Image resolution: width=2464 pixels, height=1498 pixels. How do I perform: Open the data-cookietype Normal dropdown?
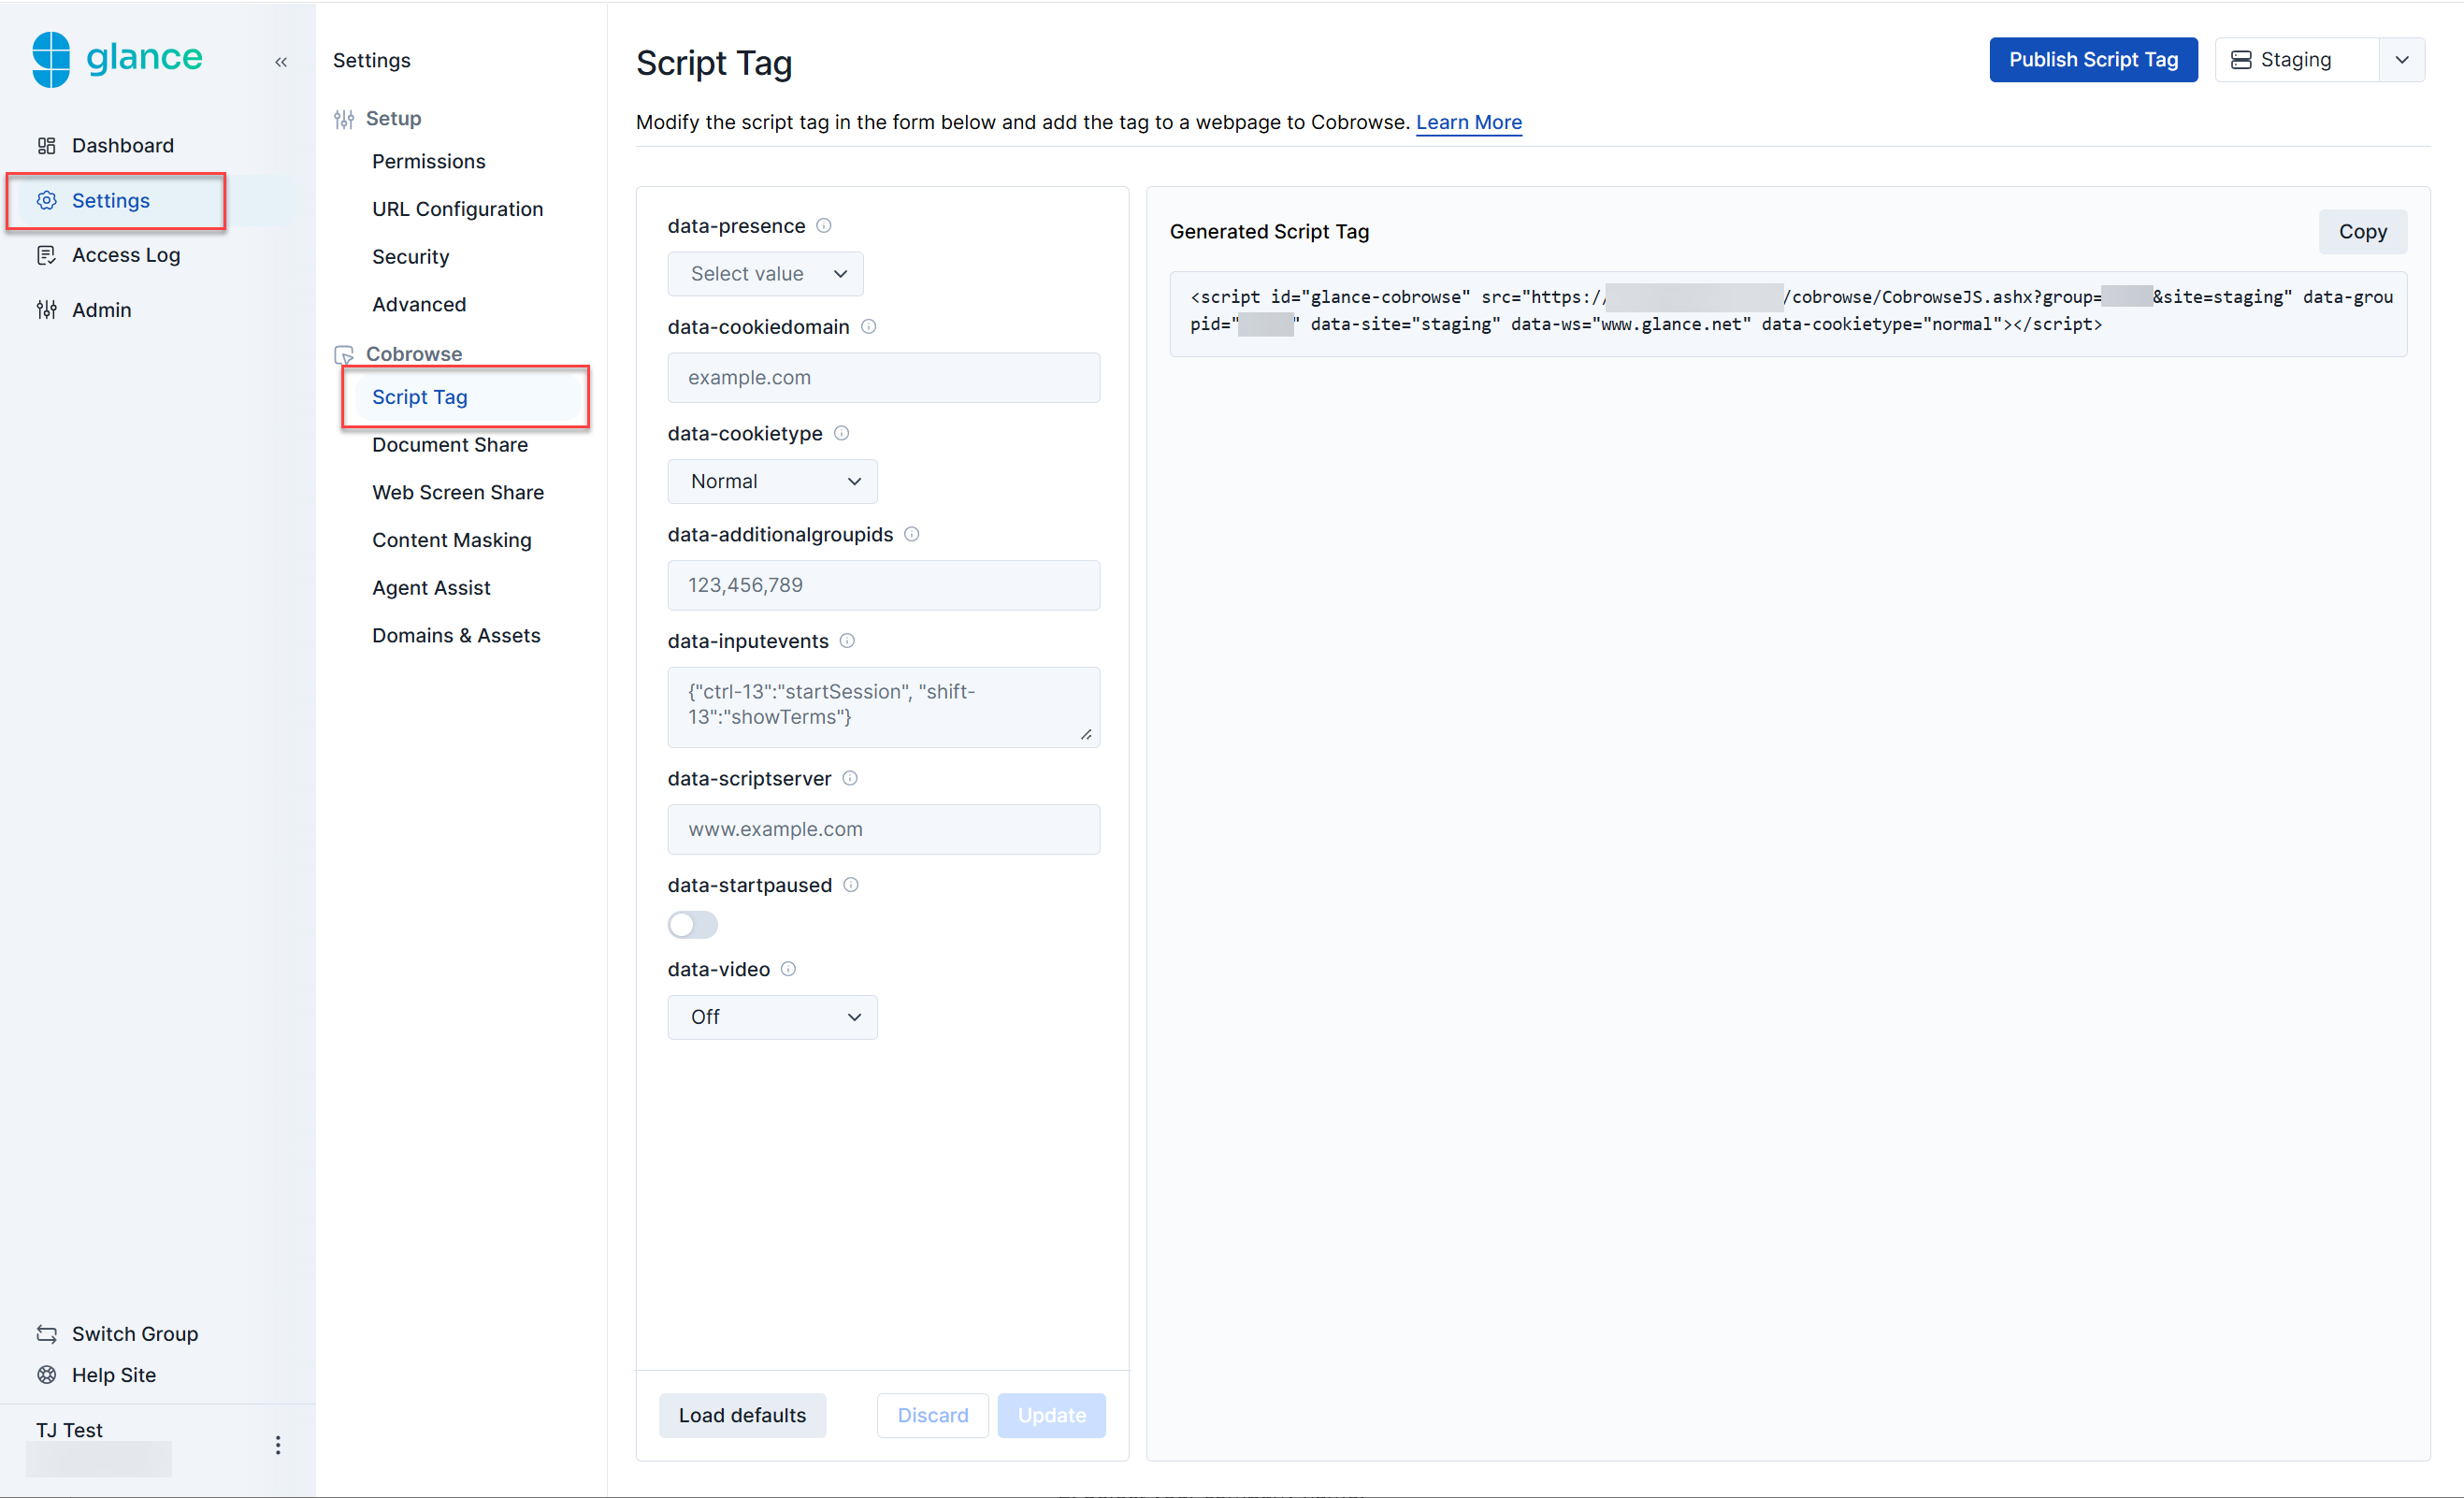coord(773,481)
